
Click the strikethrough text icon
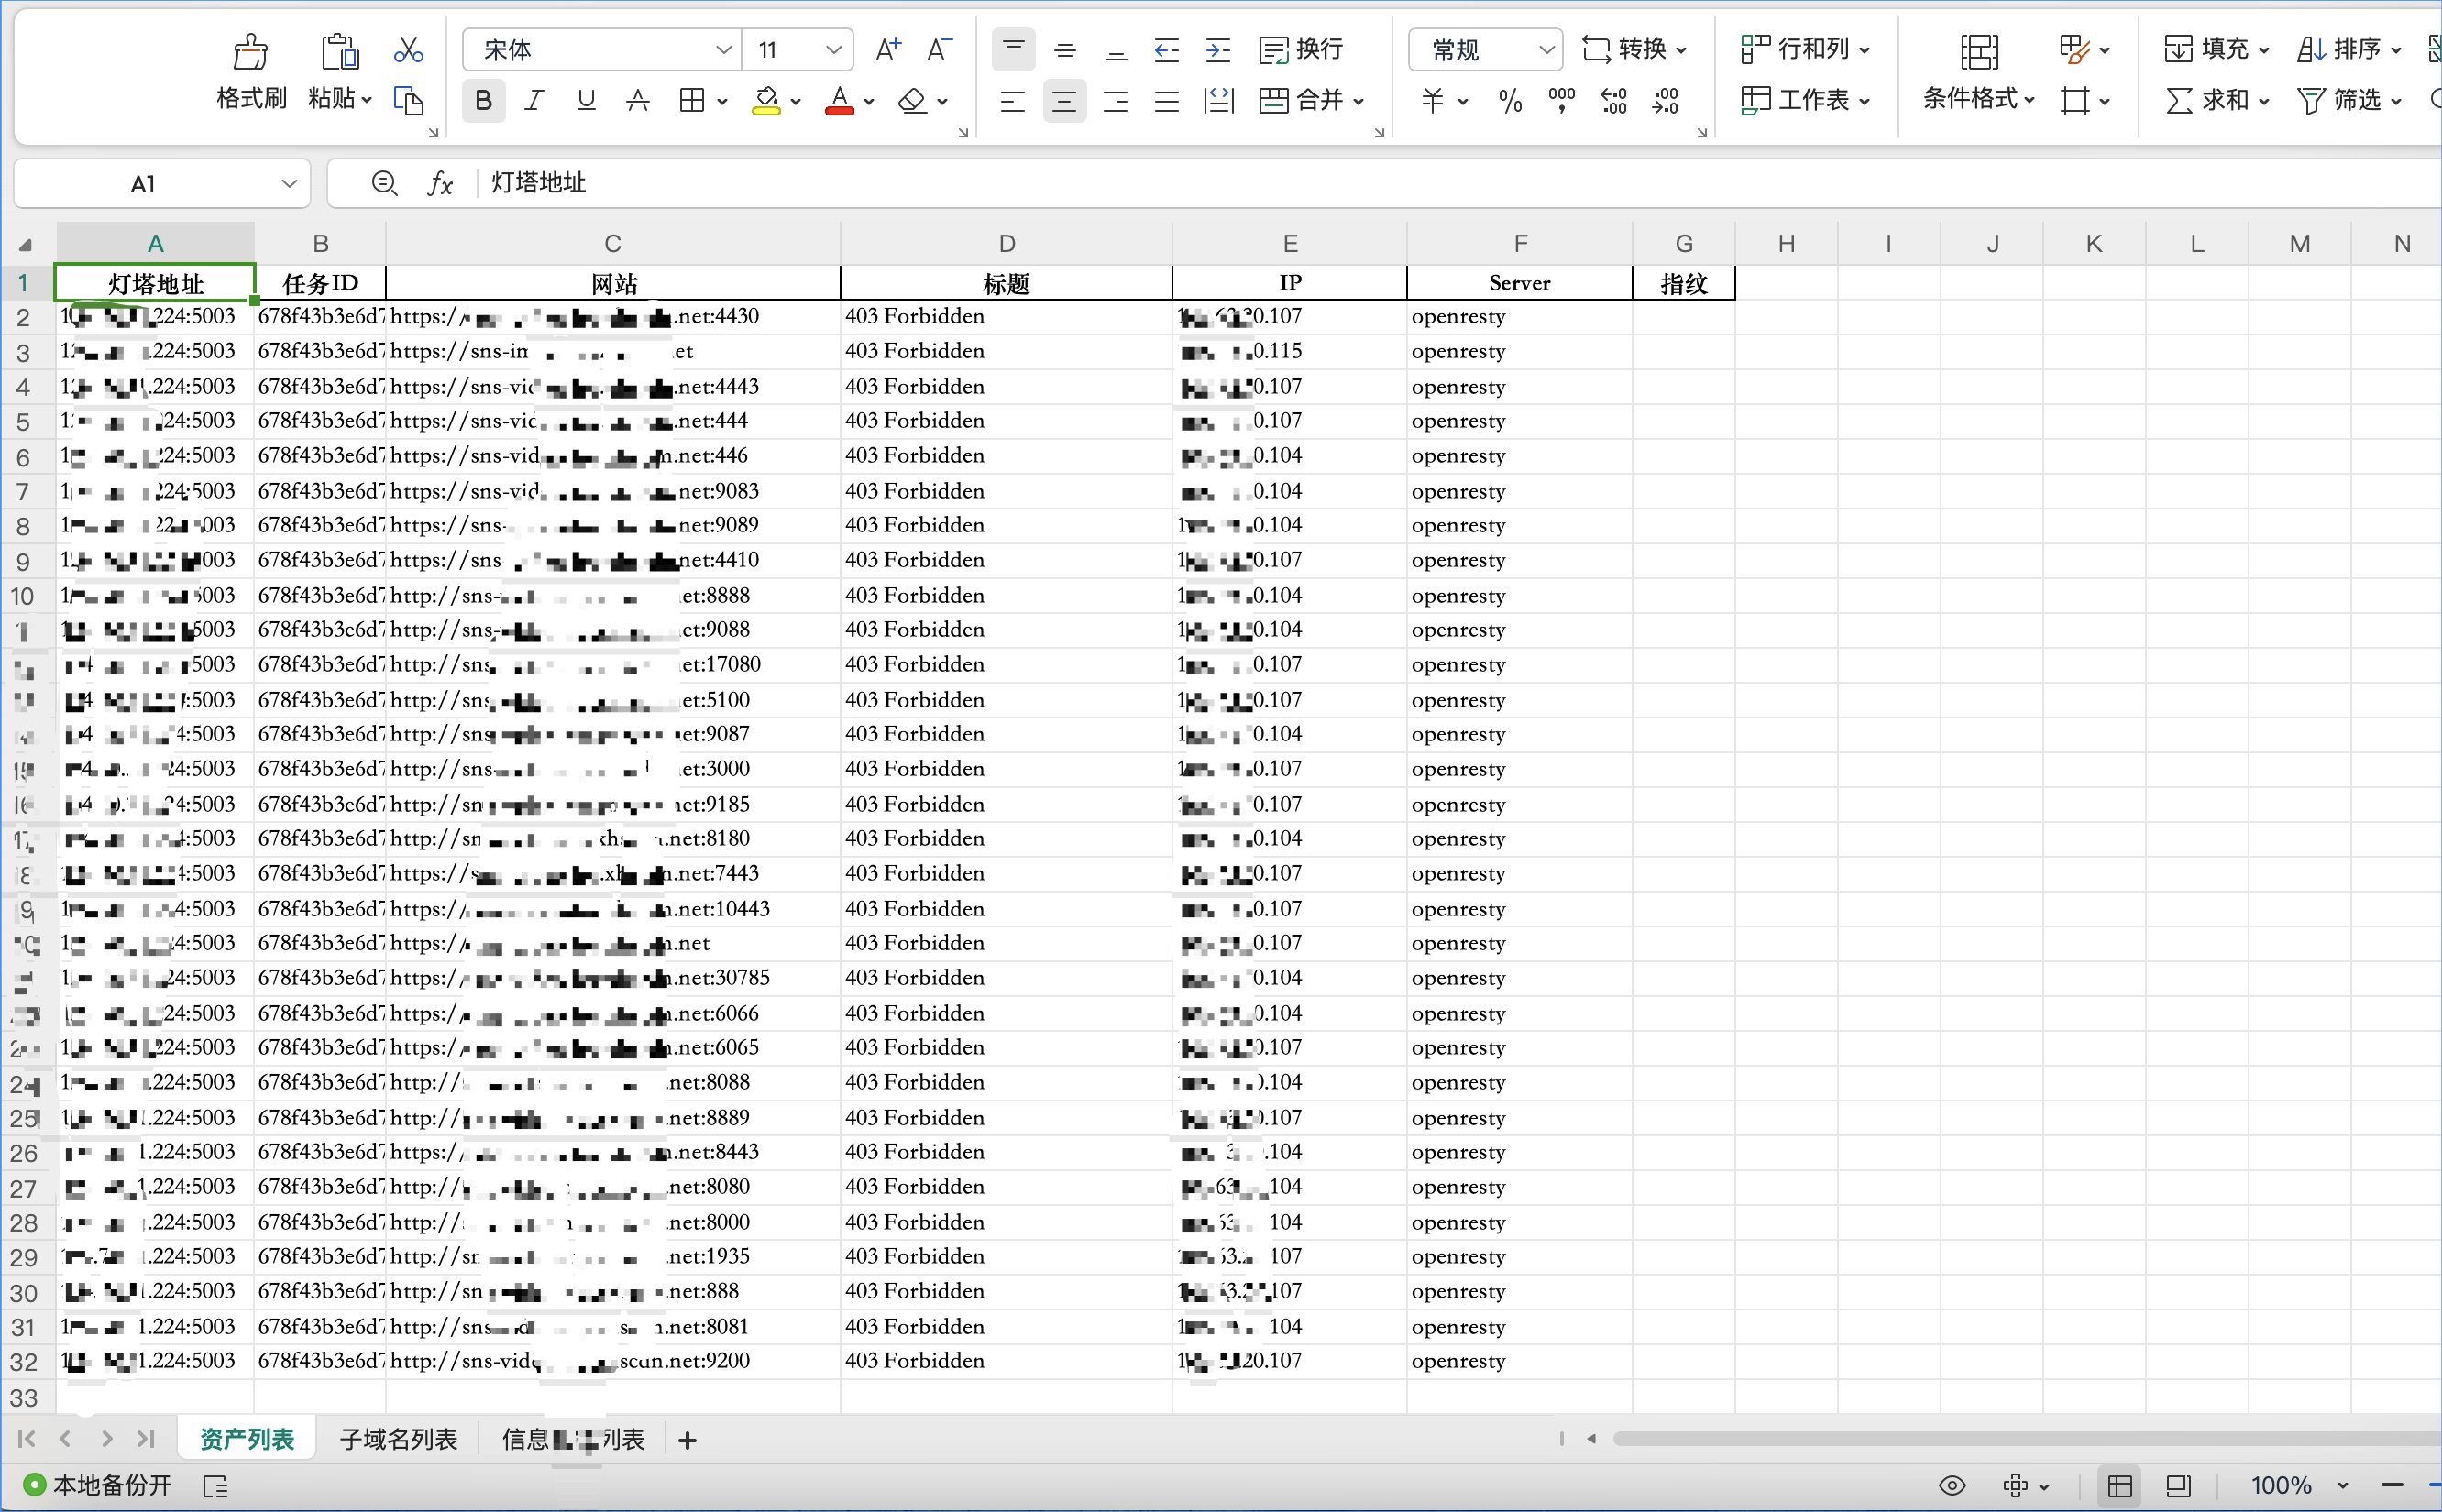(x=637, y=100)
